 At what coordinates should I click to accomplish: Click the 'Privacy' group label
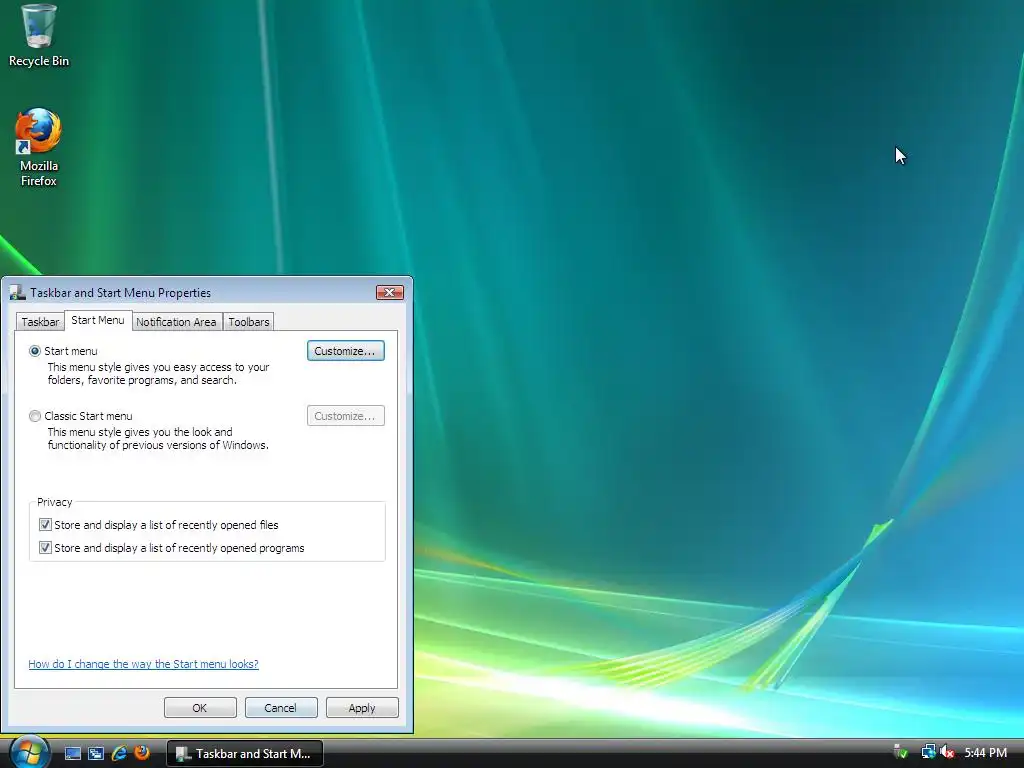54,502
